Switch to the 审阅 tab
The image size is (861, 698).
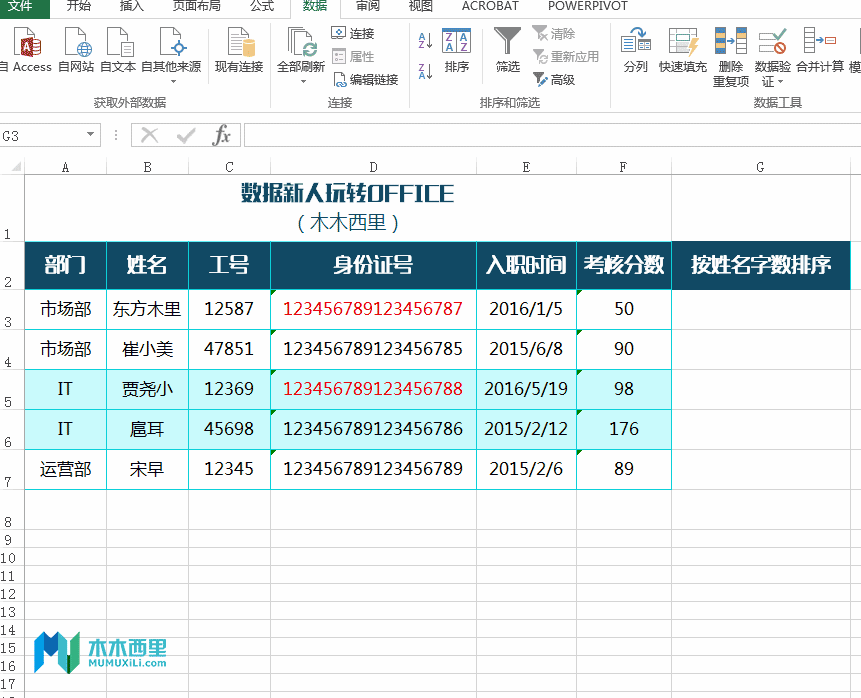(367, 6)
